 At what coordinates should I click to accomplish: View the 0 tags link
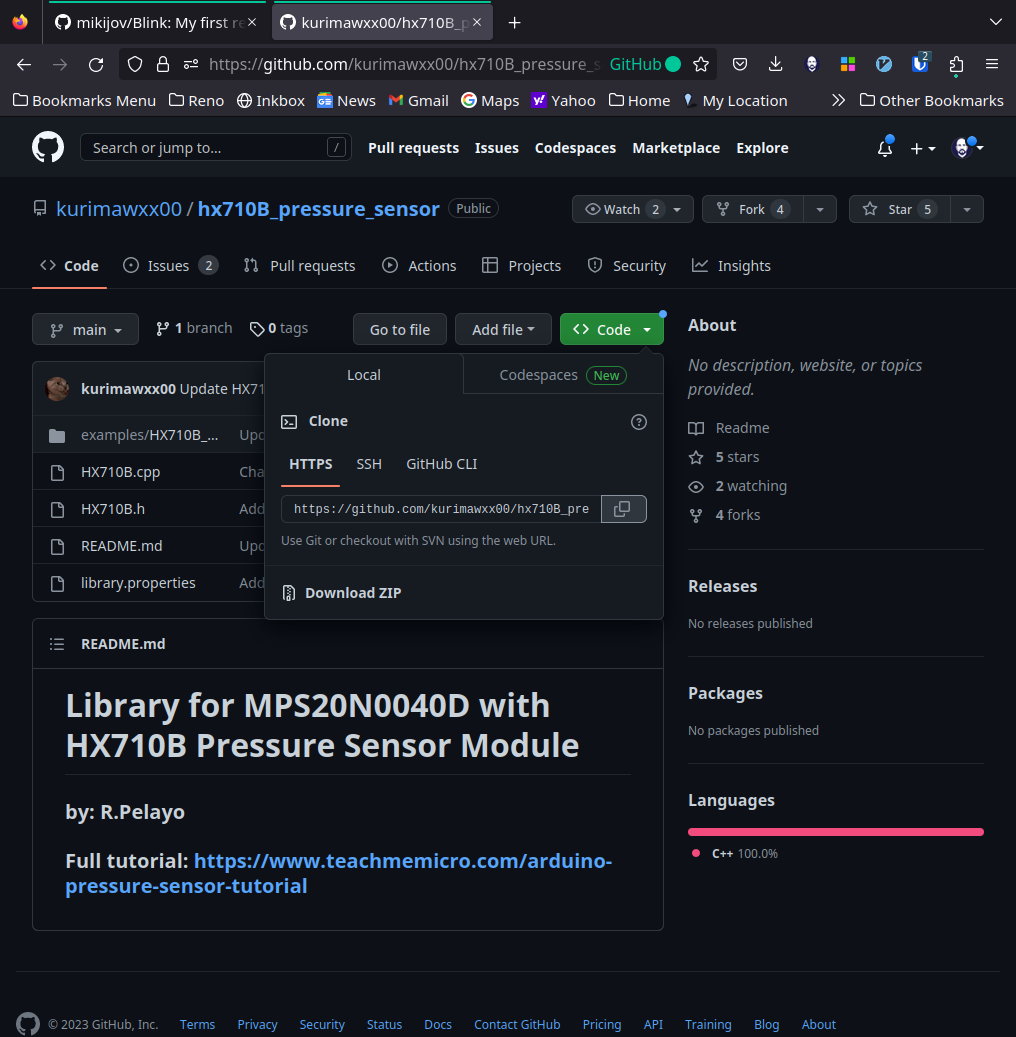coord(278,328)
